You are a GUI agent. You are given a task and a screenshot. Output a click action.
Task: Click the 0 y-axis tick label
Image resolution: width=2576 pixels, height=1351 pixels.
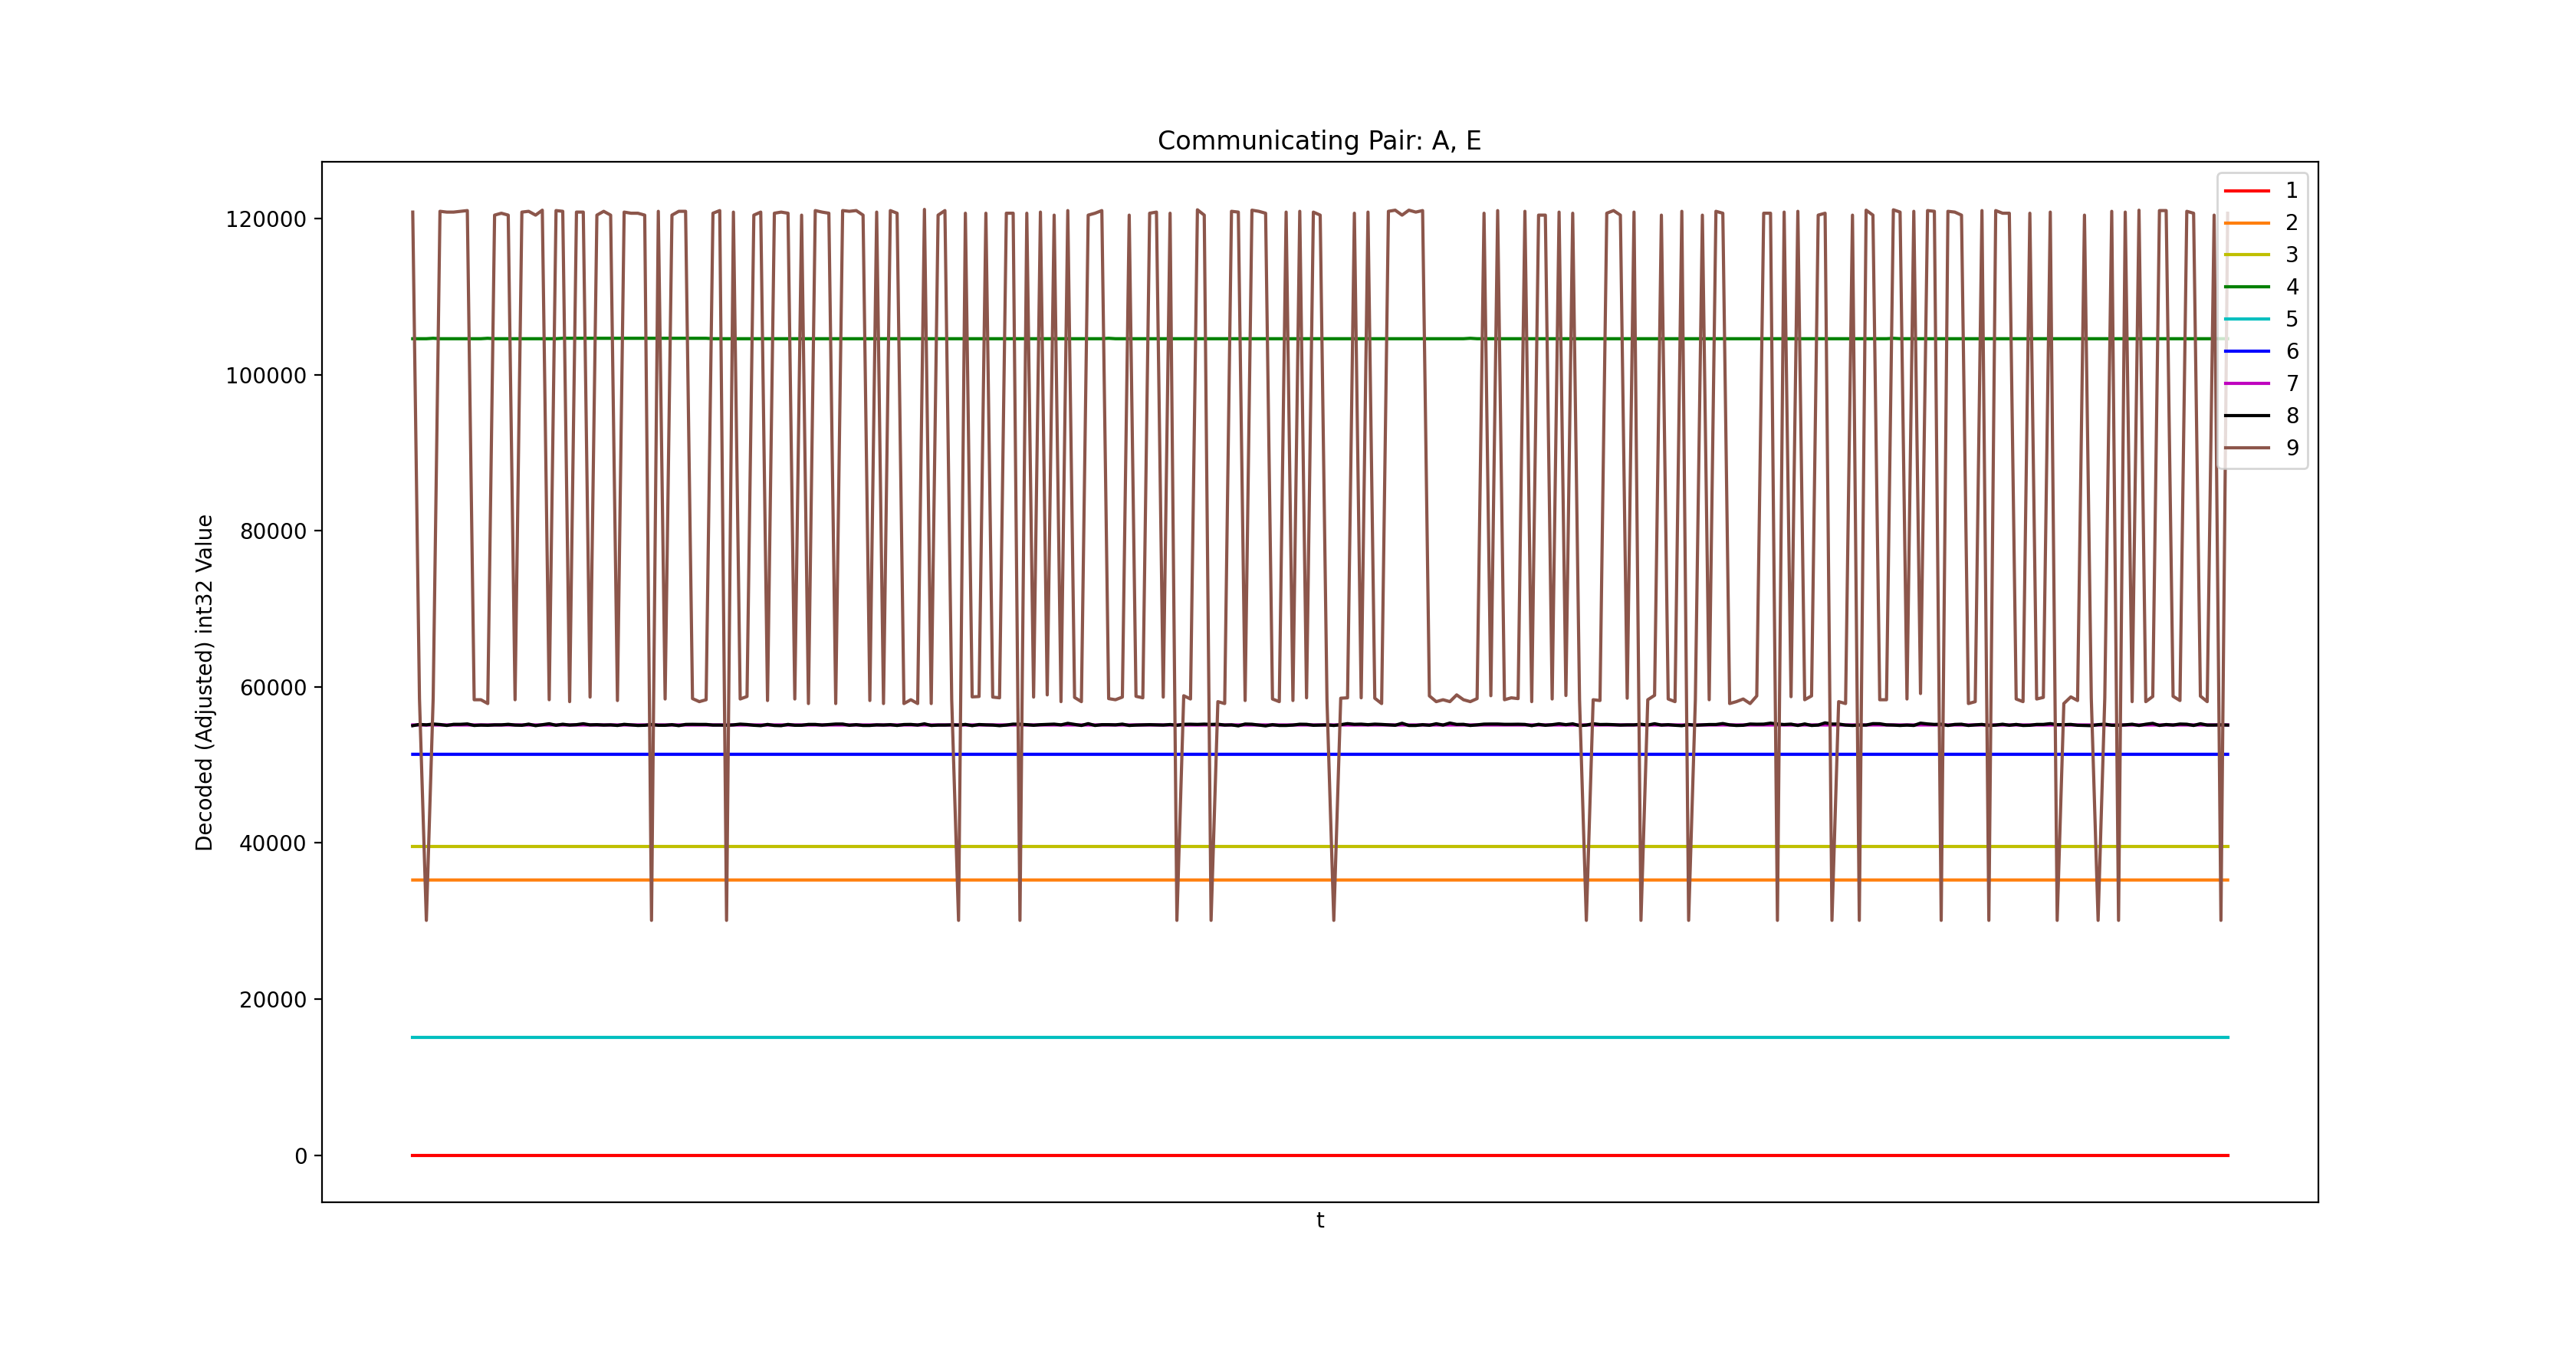[300, 1156]
